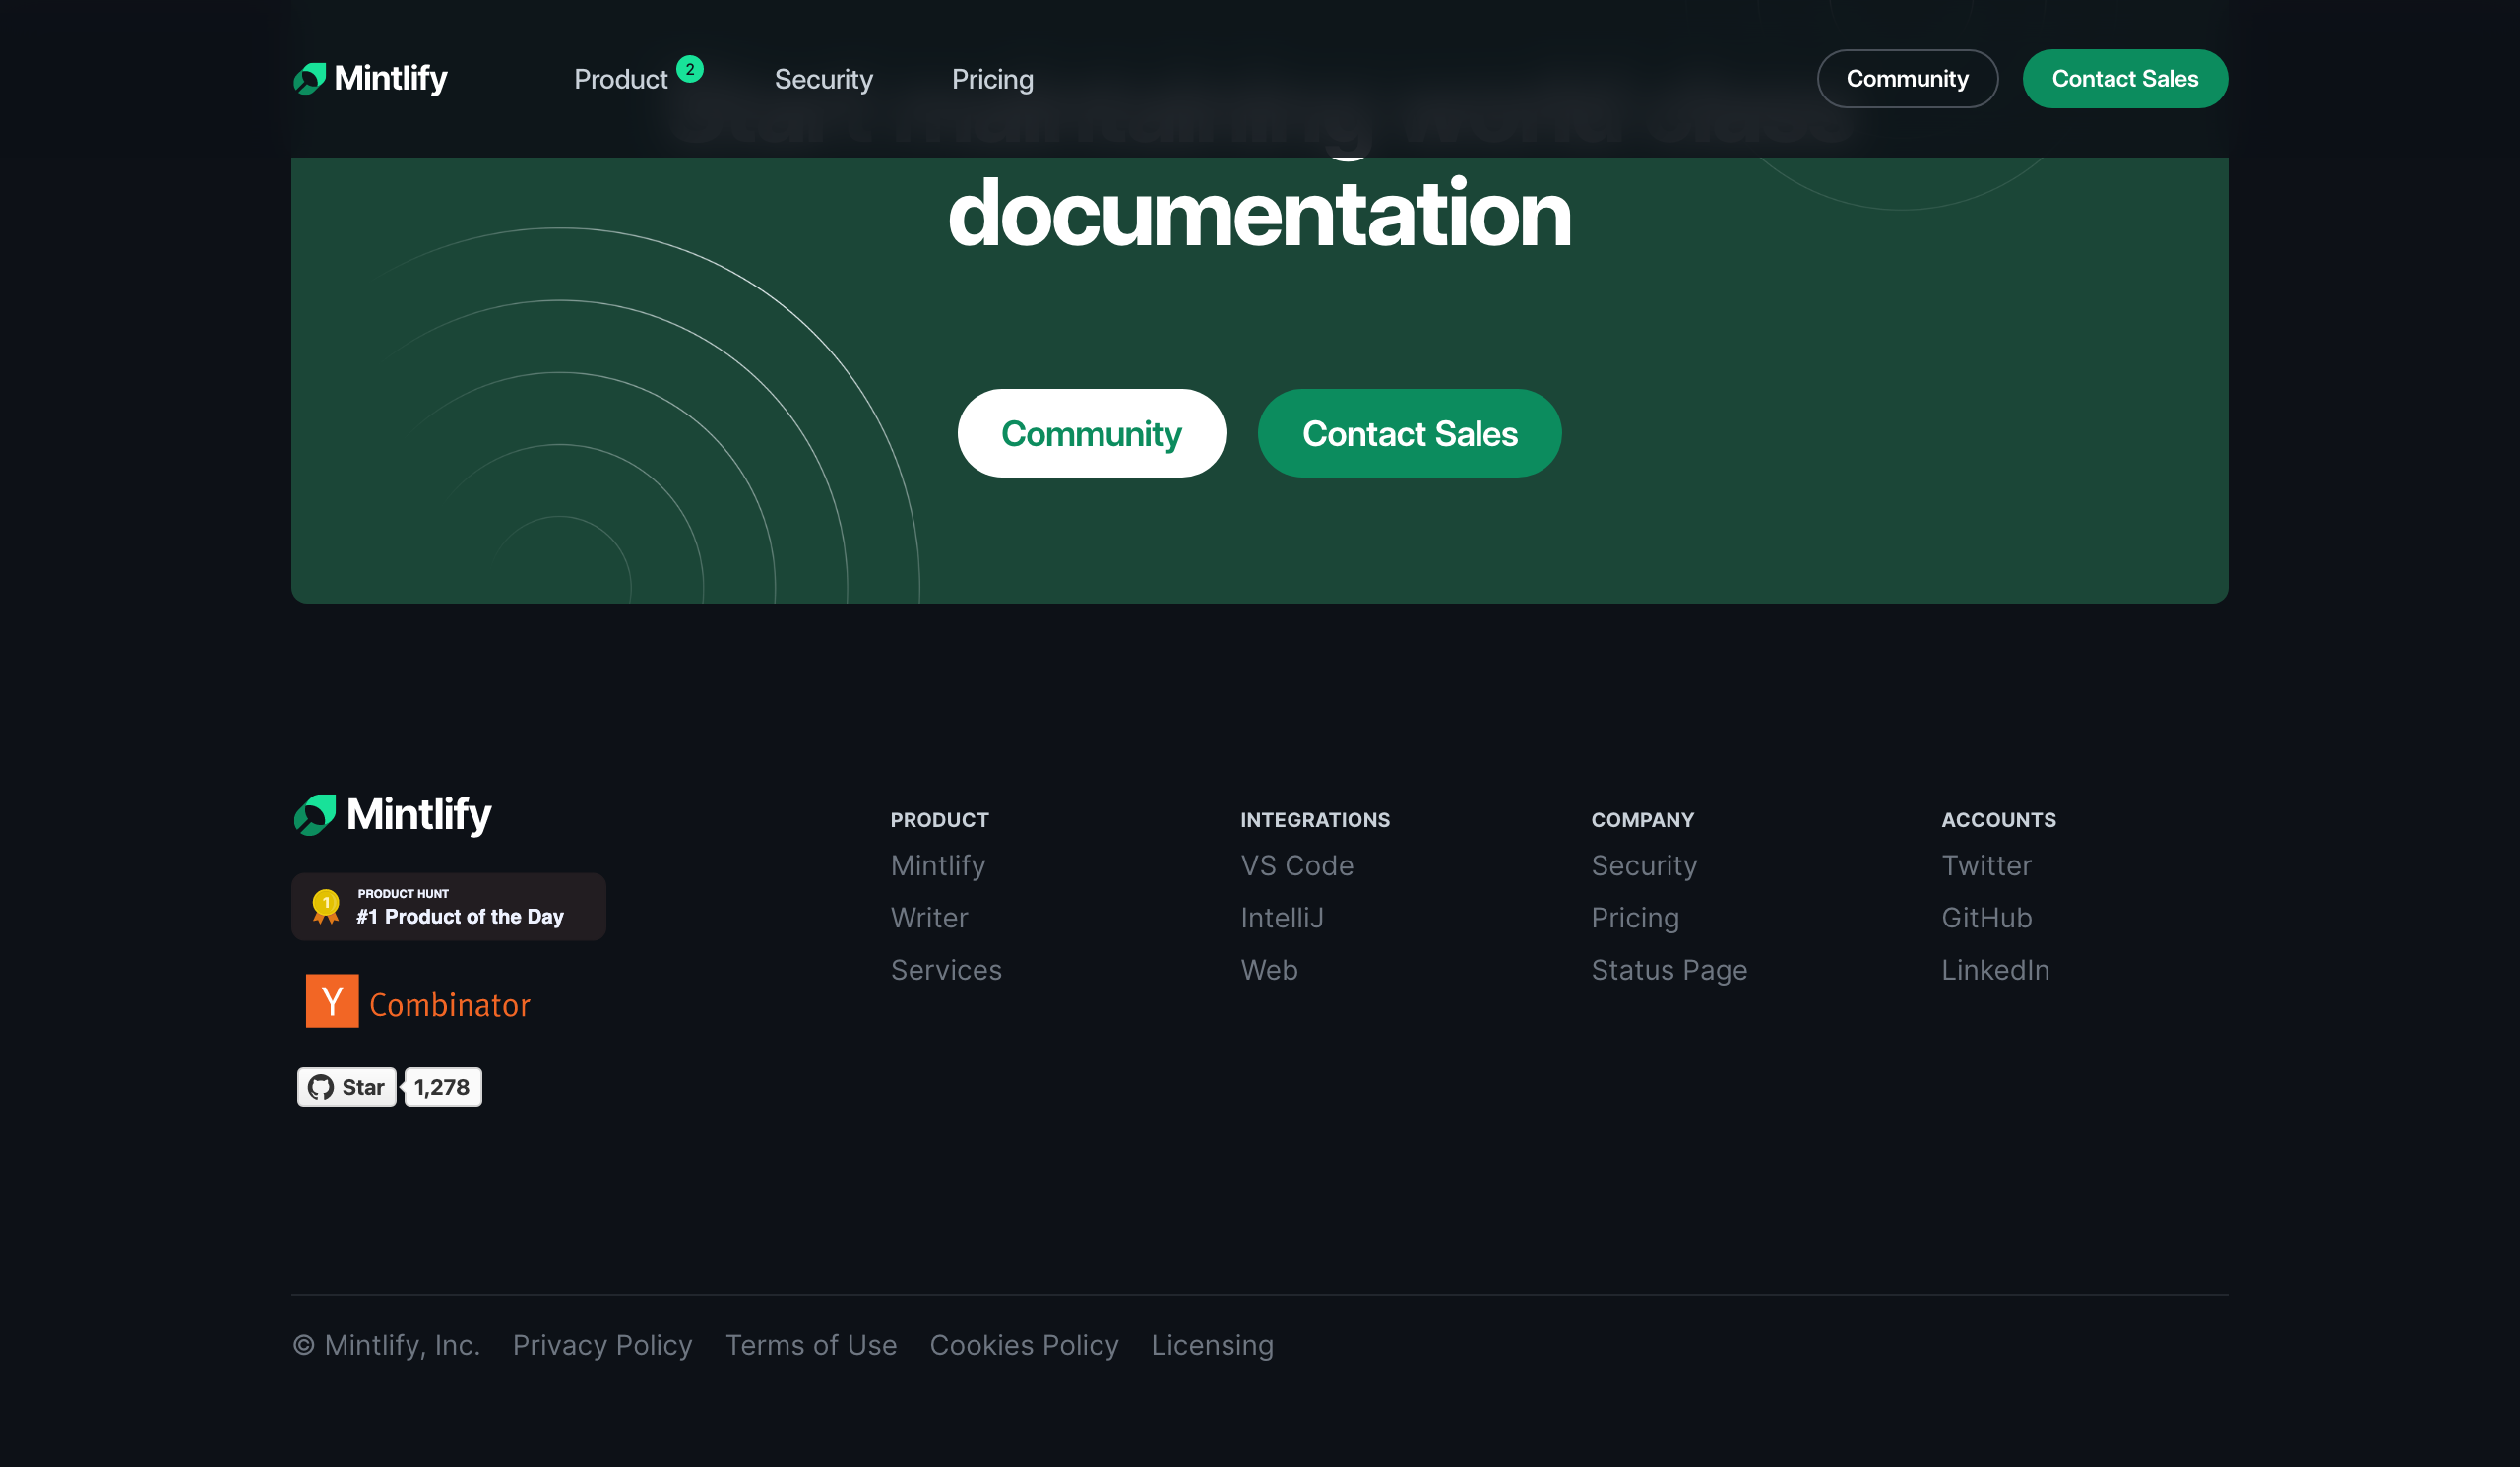Open the VS Code integration link
This screenshot has height=1467, width=2520.
(1297, 865)
